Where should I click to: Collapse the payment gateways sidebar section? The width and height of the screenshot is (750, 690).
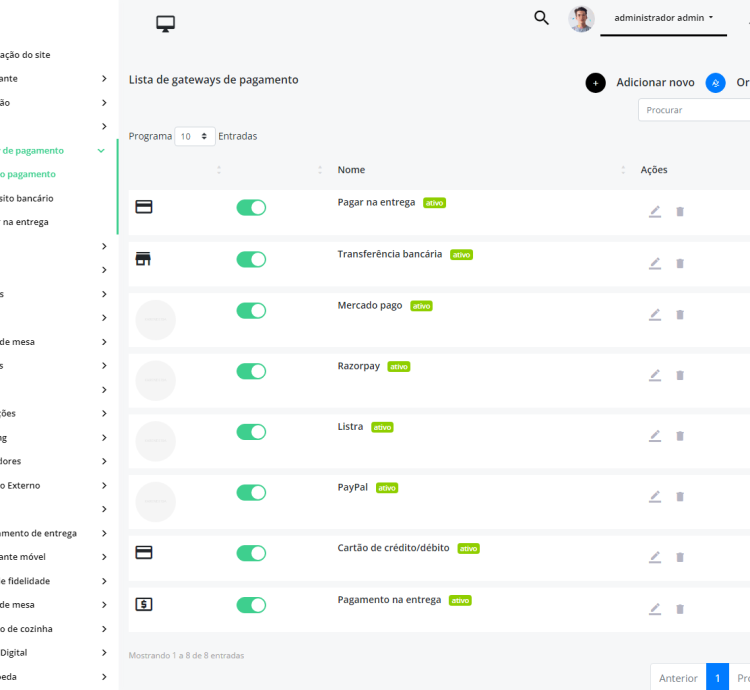click(x=101, y=151)
